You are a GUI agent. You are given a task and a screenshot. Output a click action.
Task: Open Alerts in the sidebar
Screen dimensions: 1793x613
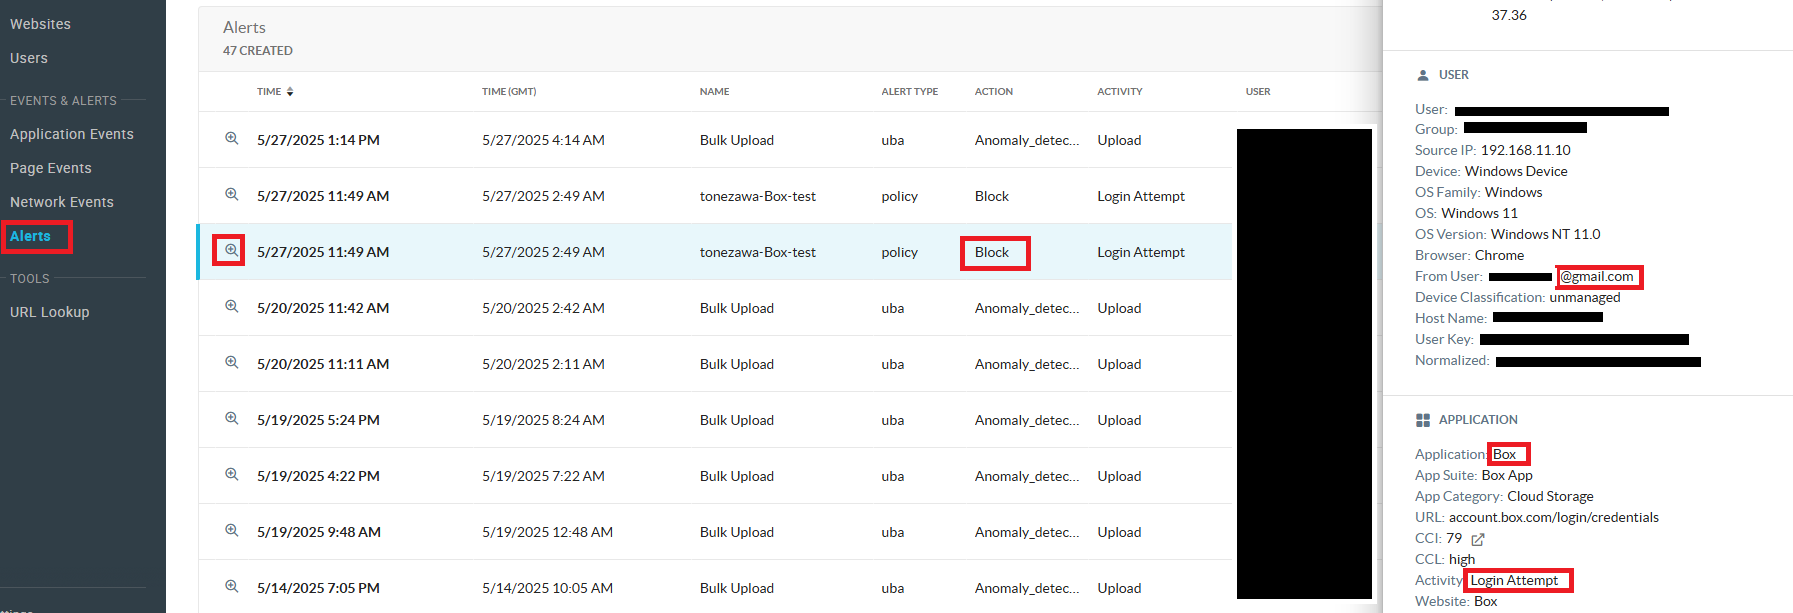point(30,236)
